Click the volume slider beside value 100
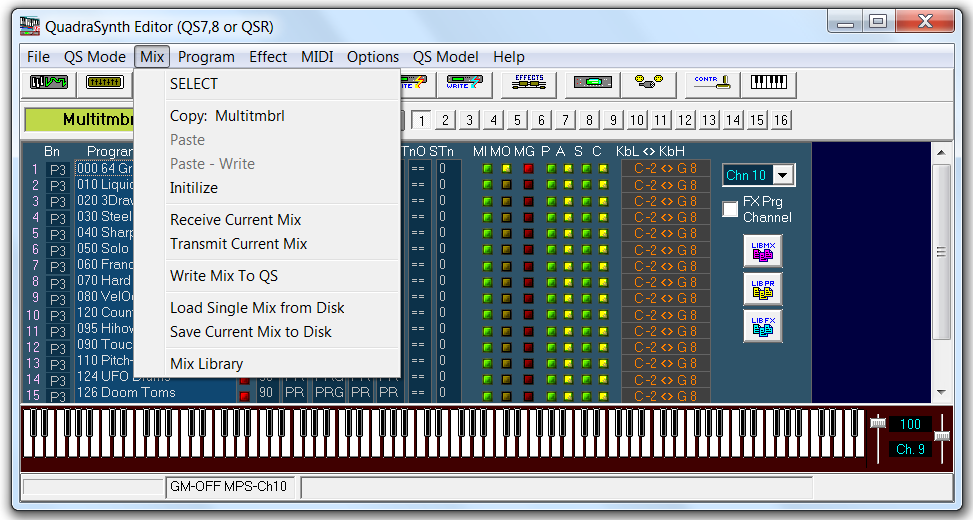 point(878,425)
